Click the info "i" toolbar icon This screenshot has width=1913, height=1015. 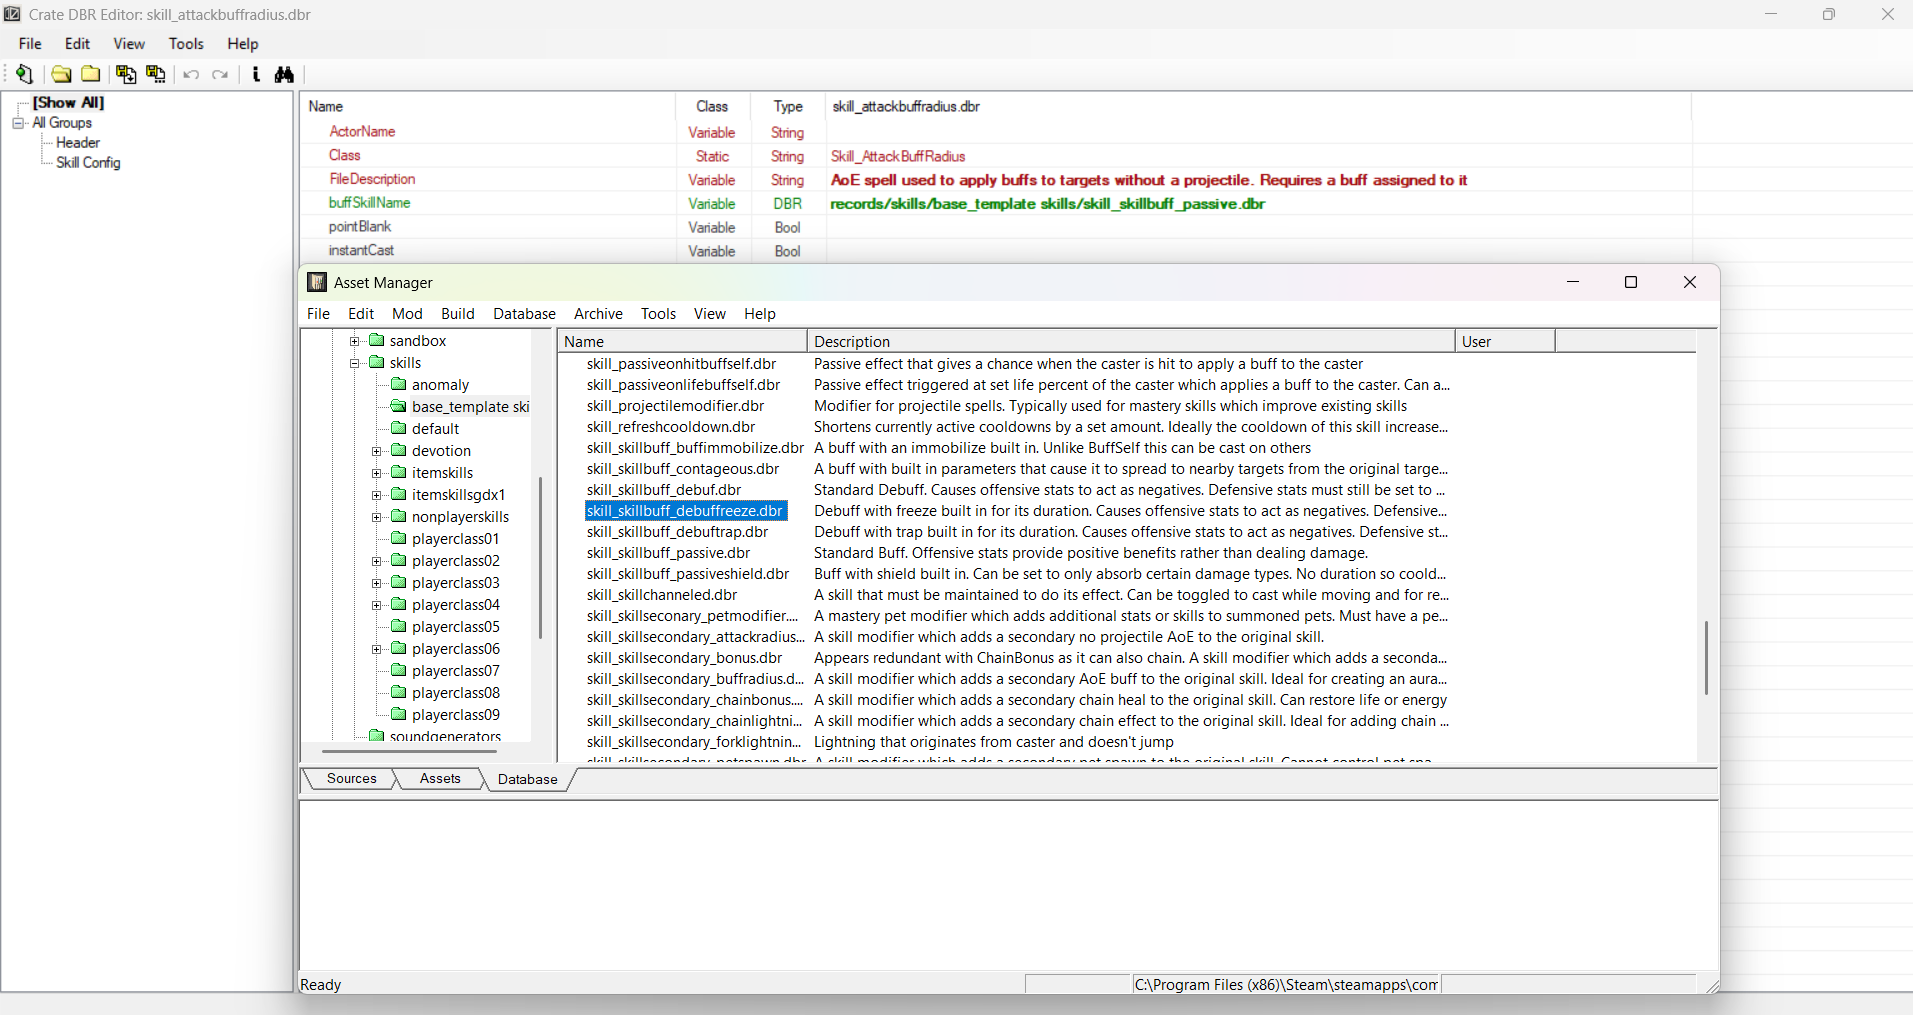(256, 74)
